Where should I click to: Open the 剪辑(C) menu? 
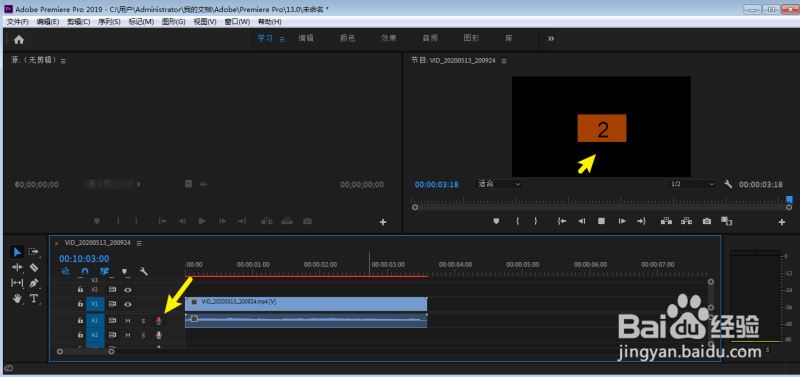[x=79, y=22]
